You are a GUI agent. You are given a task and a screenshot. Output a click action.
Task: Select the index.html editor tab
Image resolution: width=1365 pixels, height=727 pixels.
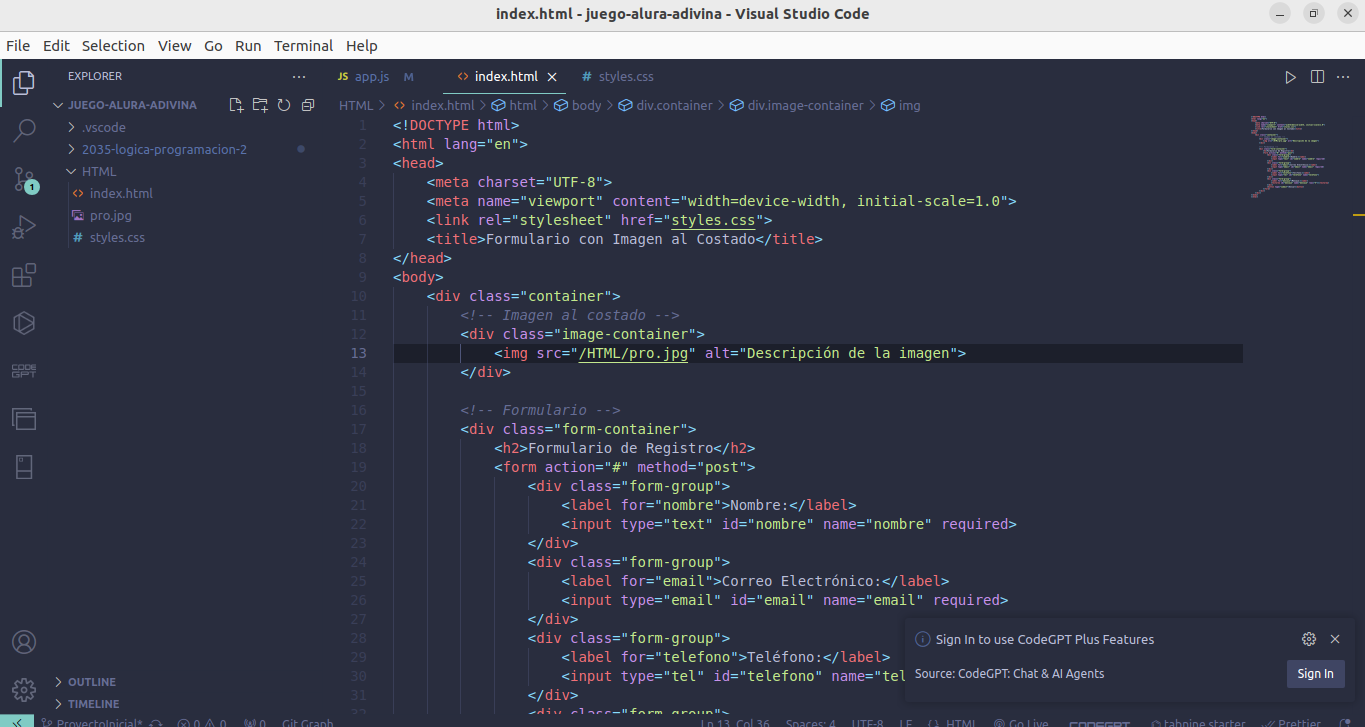pyautogui.click(x=506, y=77)
